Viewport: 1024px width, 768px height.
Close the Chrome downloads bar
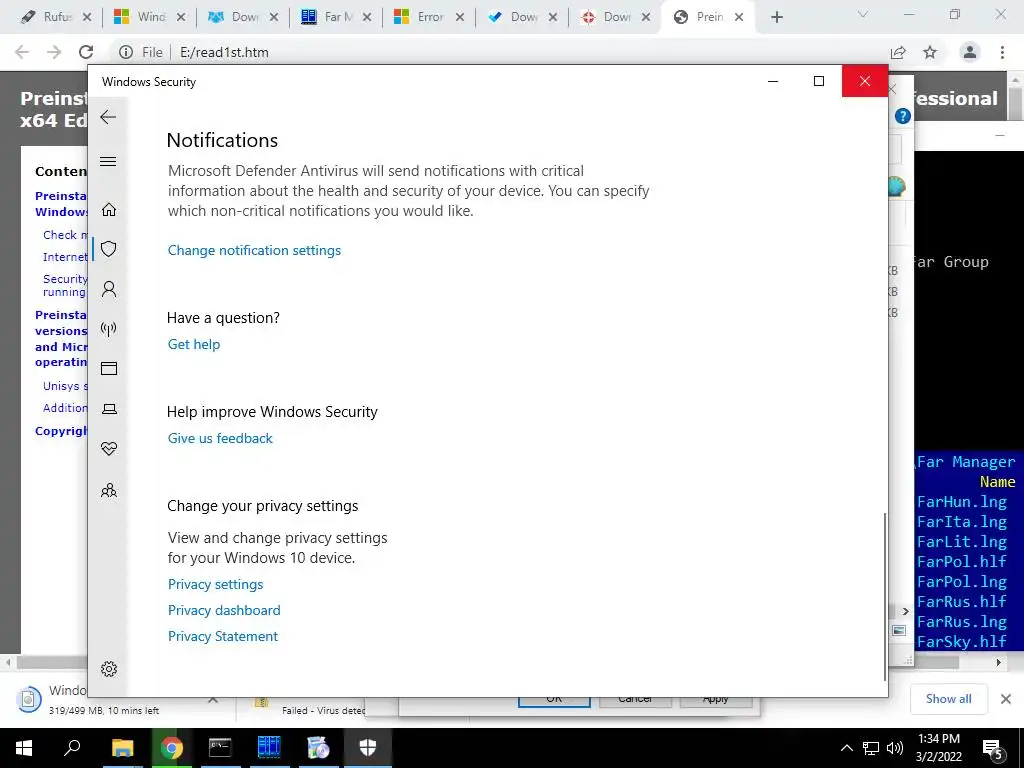click(1006, 699)
